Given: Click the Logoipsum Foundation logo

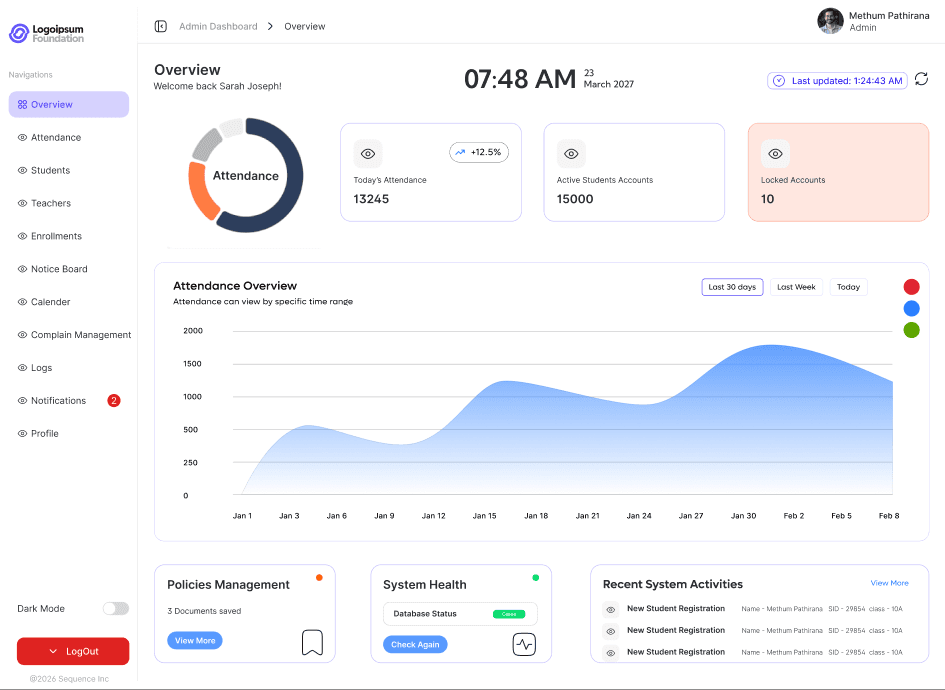Looking at the screenshot, I should click(x=46, y=33).
